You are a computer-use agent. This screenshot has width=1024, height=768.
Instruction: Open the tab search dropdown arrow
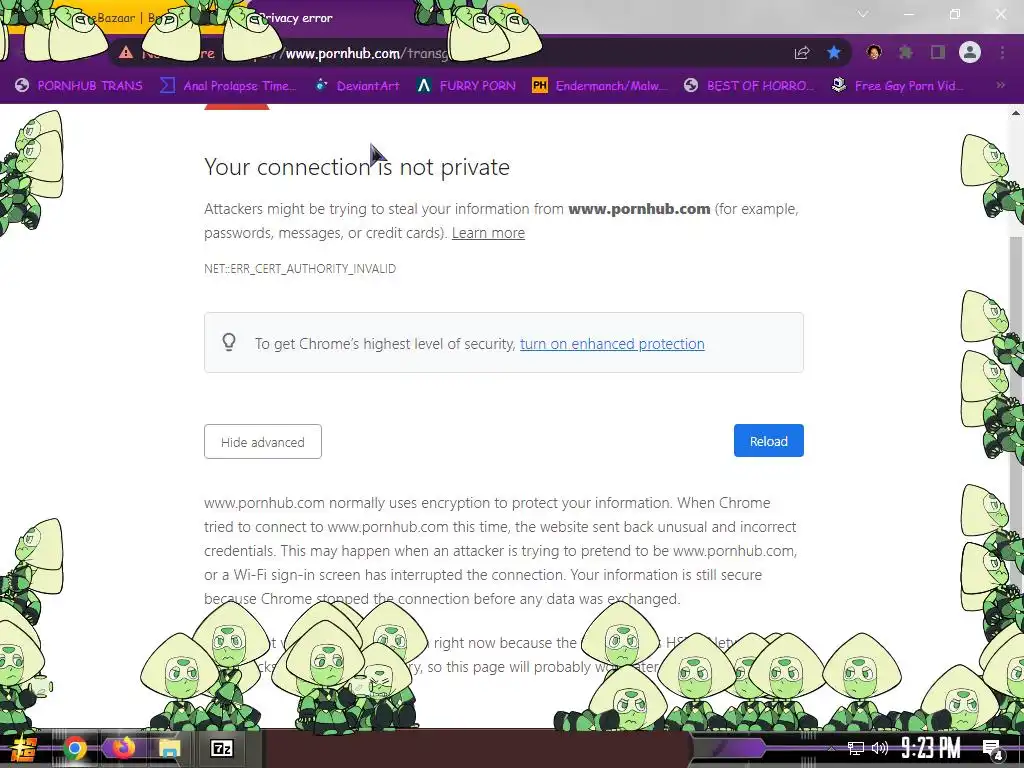pos(863,14)
